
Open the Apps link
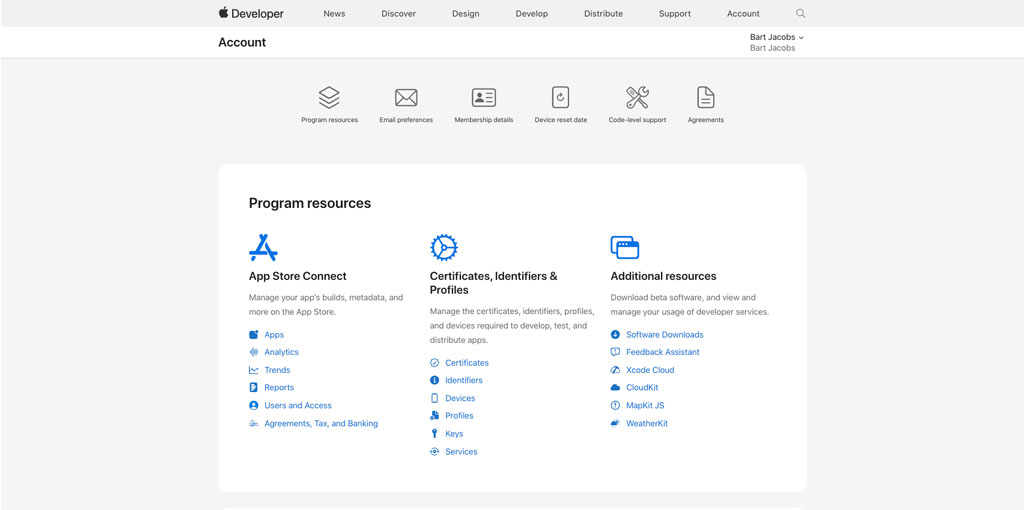tap(274, 334)
